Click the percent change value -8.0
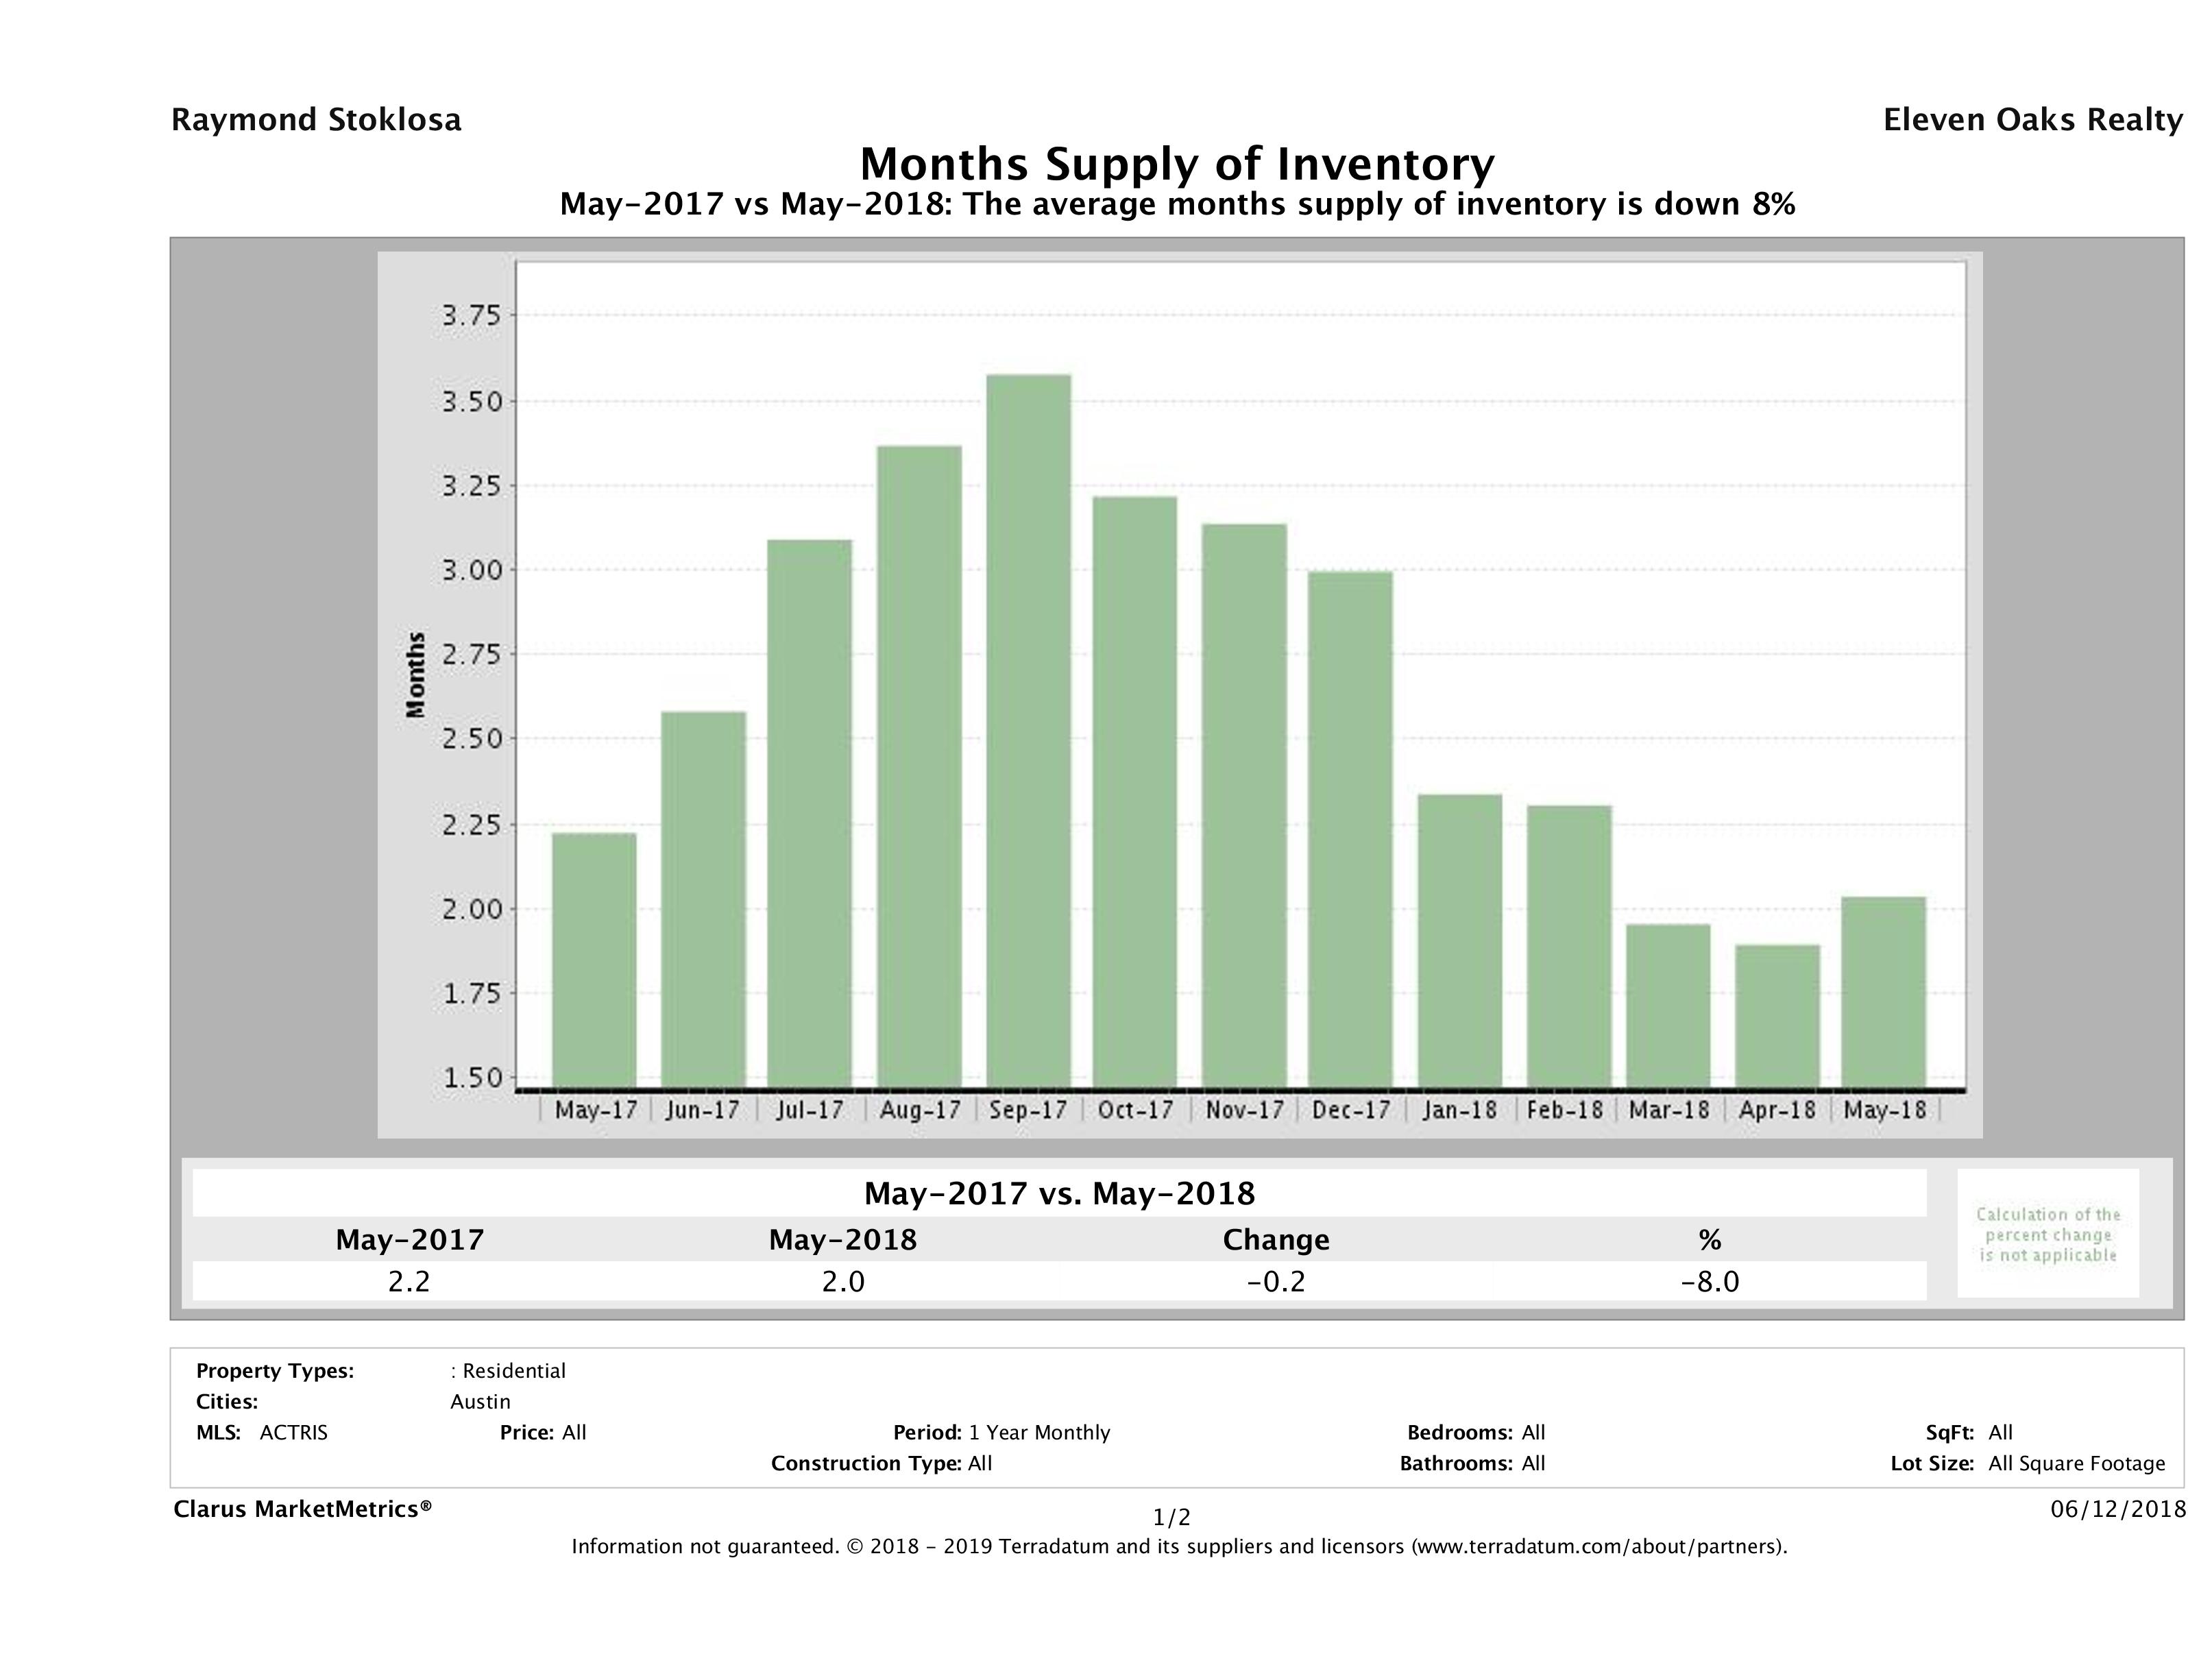Screen dimensions: 2212x1678 click(1709, 1281)
